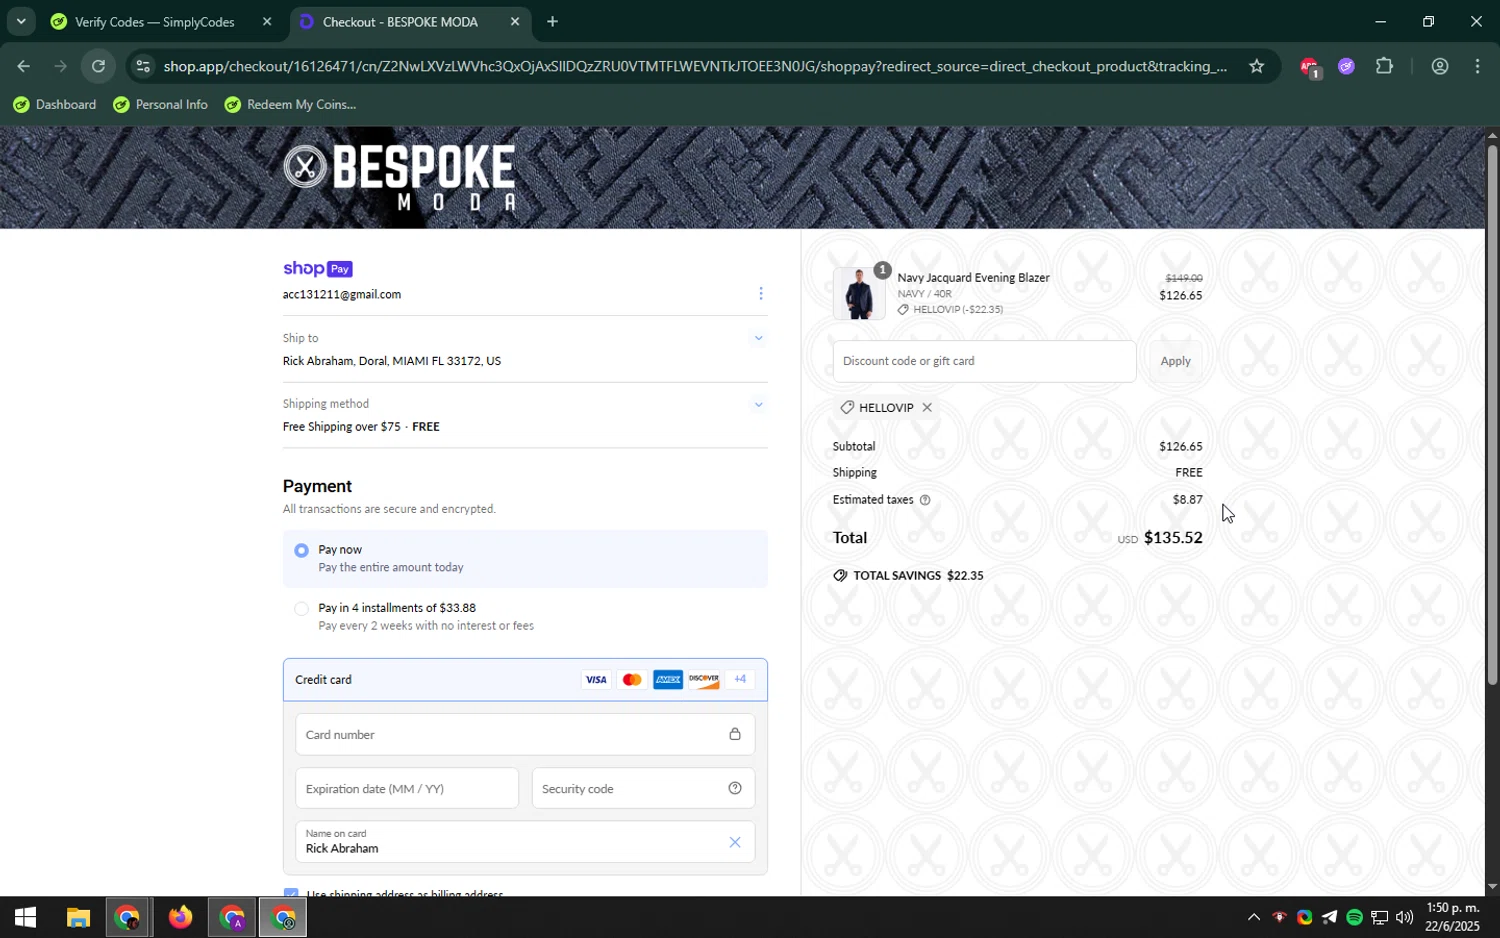Click the Visa card logo
This screenshot has height=938, width=1500.
pyautogui.click(x=596, y=680)
